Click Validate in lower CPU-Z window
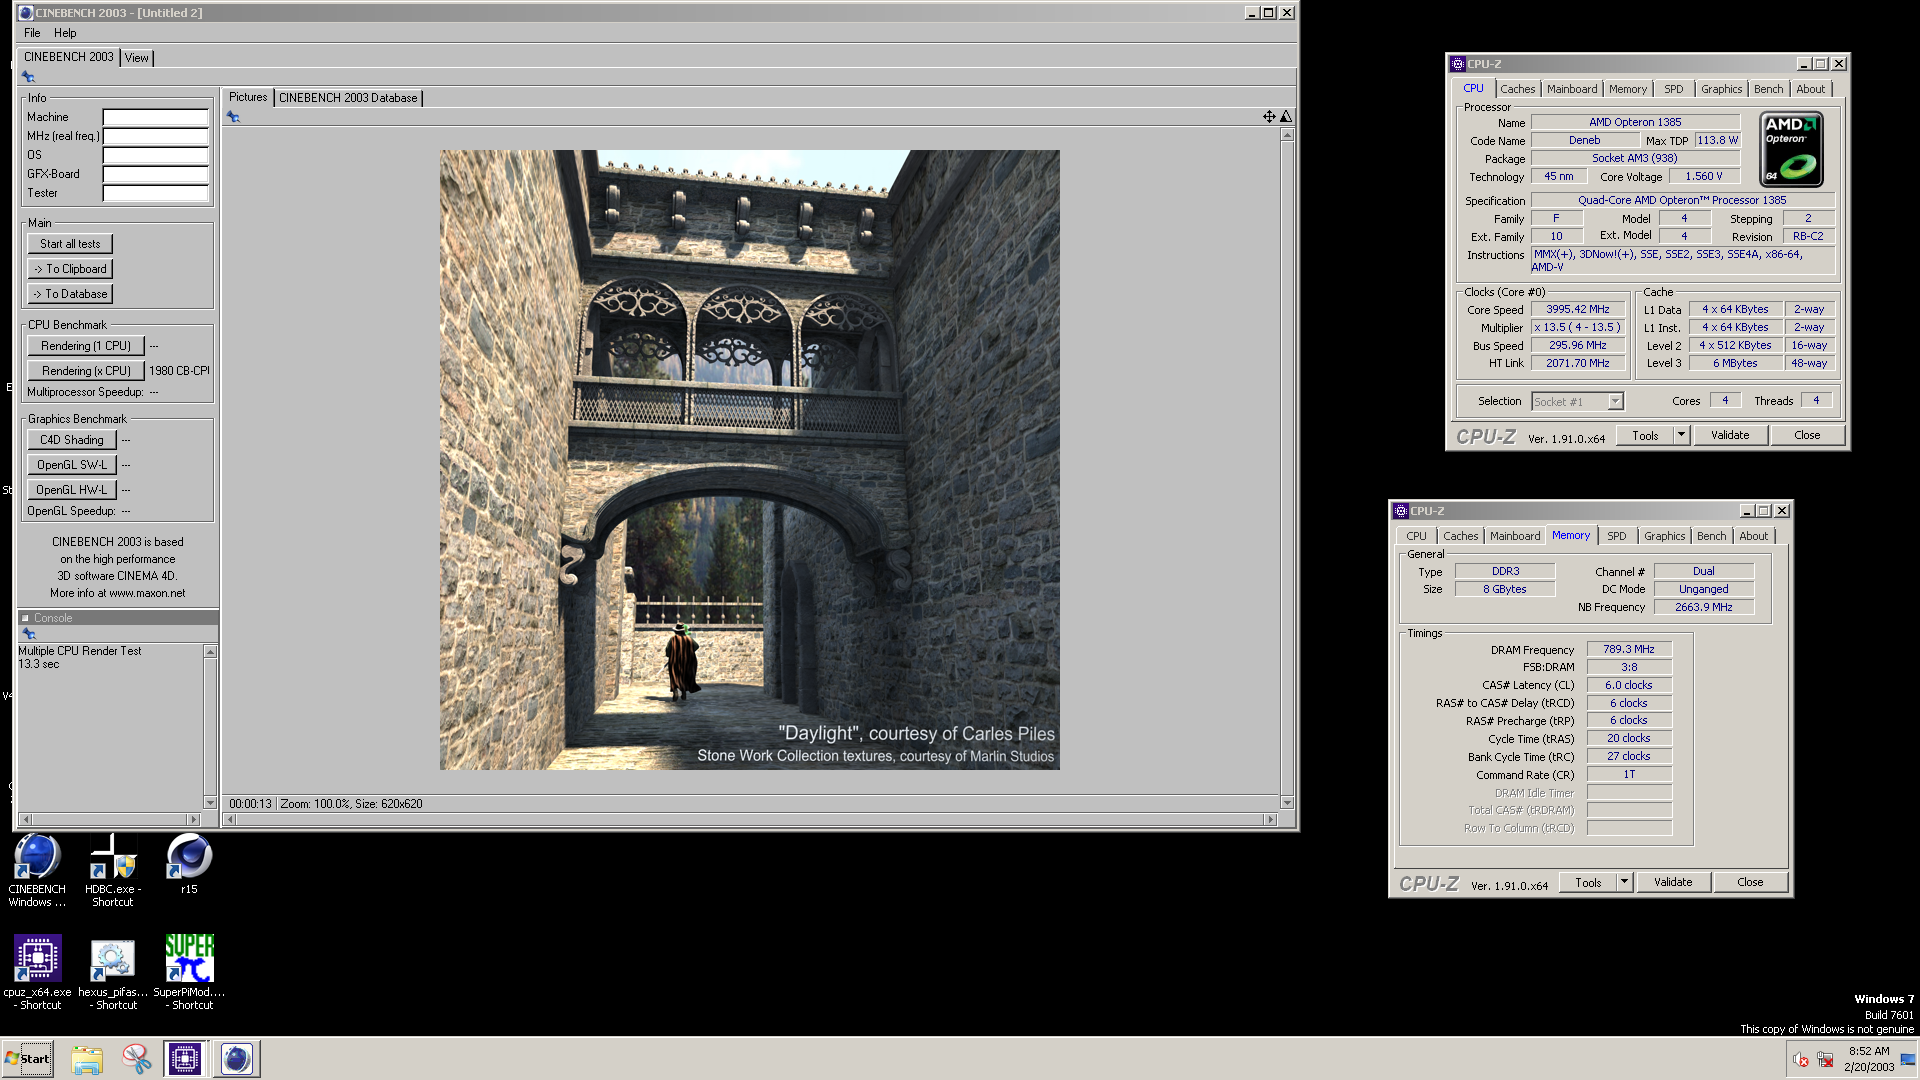The height and width of the screenshot is (1080, 1920). click(x=1673, y=882)
